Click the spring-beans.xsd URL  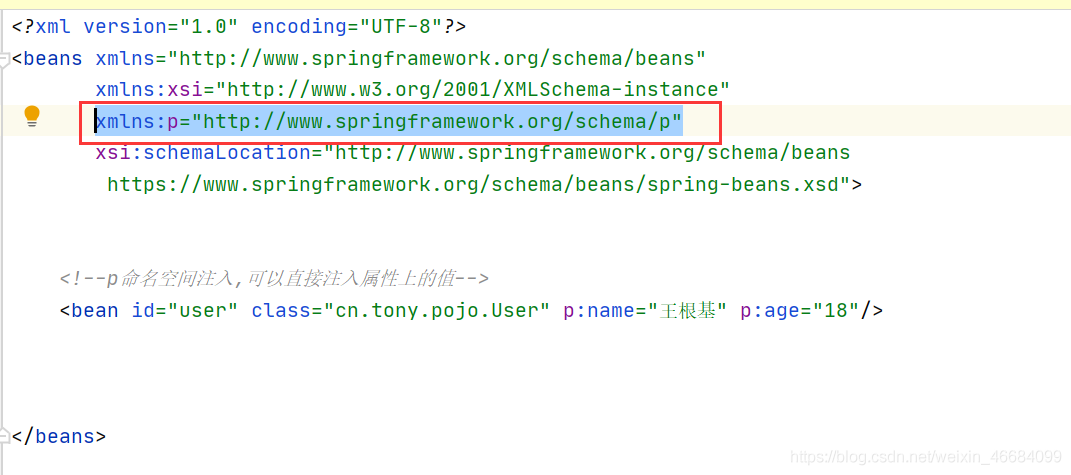pyautogui.click(x=477, y=184)
